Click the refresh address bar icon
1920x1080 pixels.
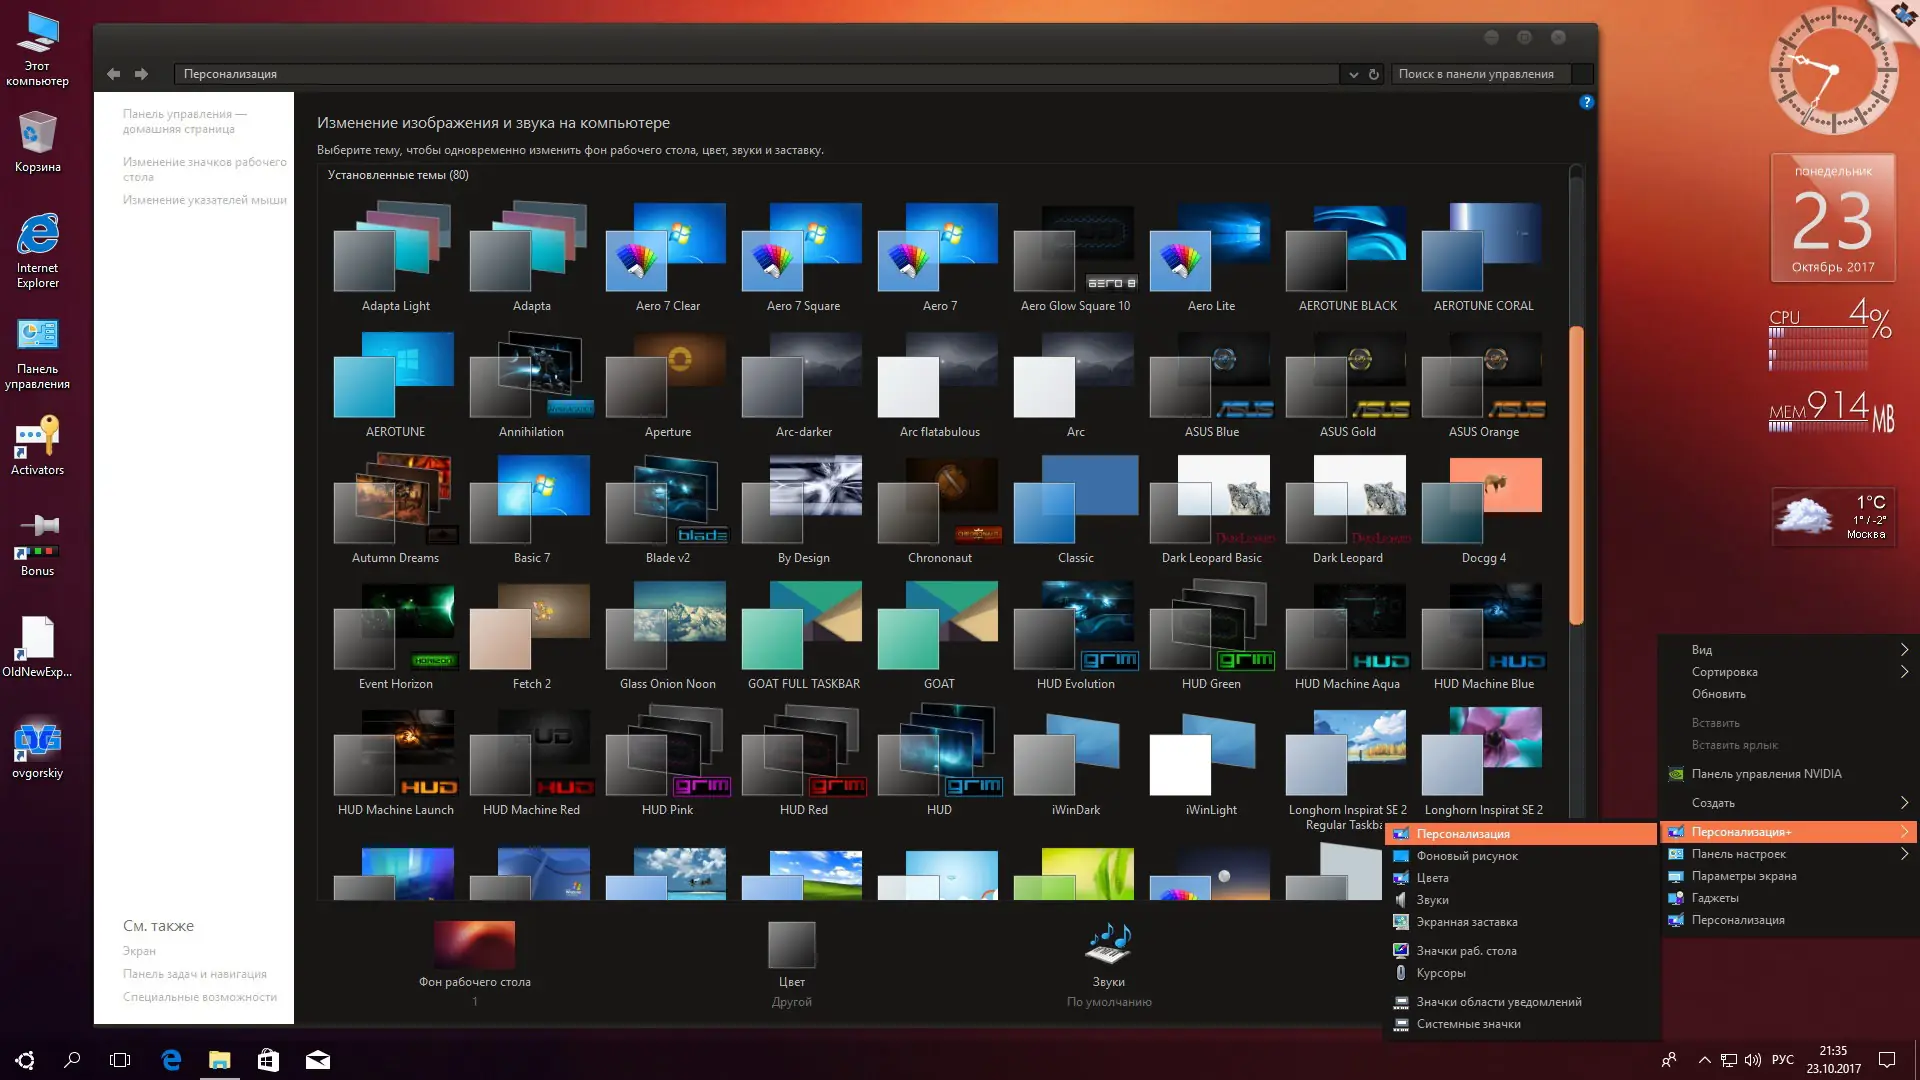tap(1374, 74)
